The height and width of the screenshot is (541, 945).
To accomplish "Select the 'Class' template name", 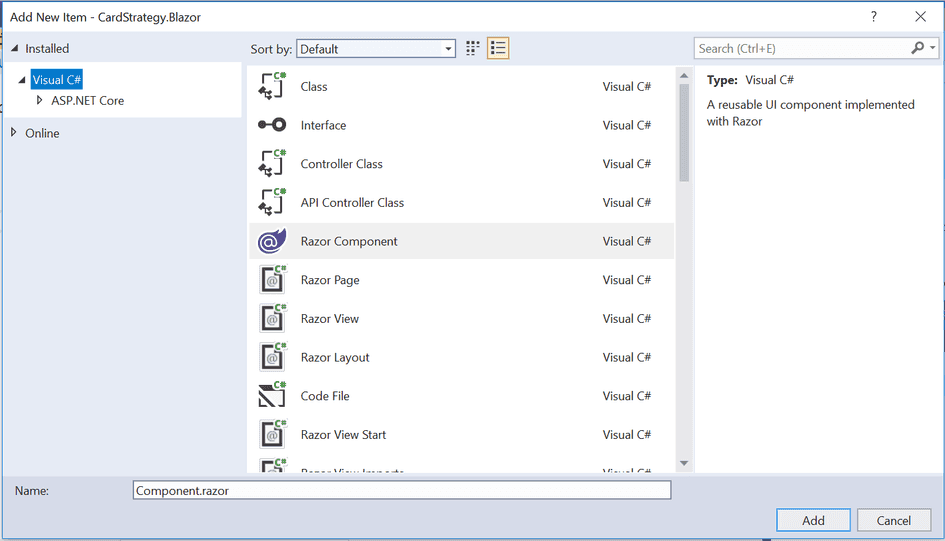I will tap(314, 87).
